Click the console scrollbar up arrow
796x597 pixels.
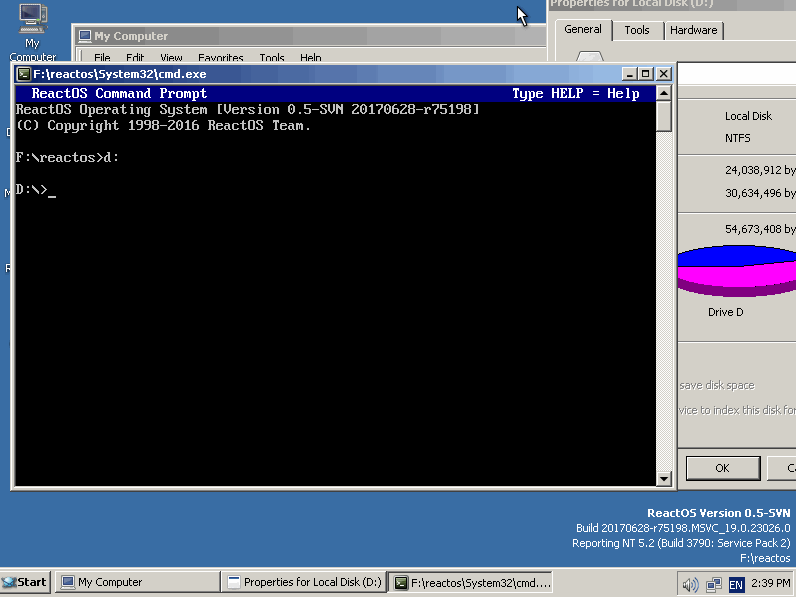[x=664, y=93]
